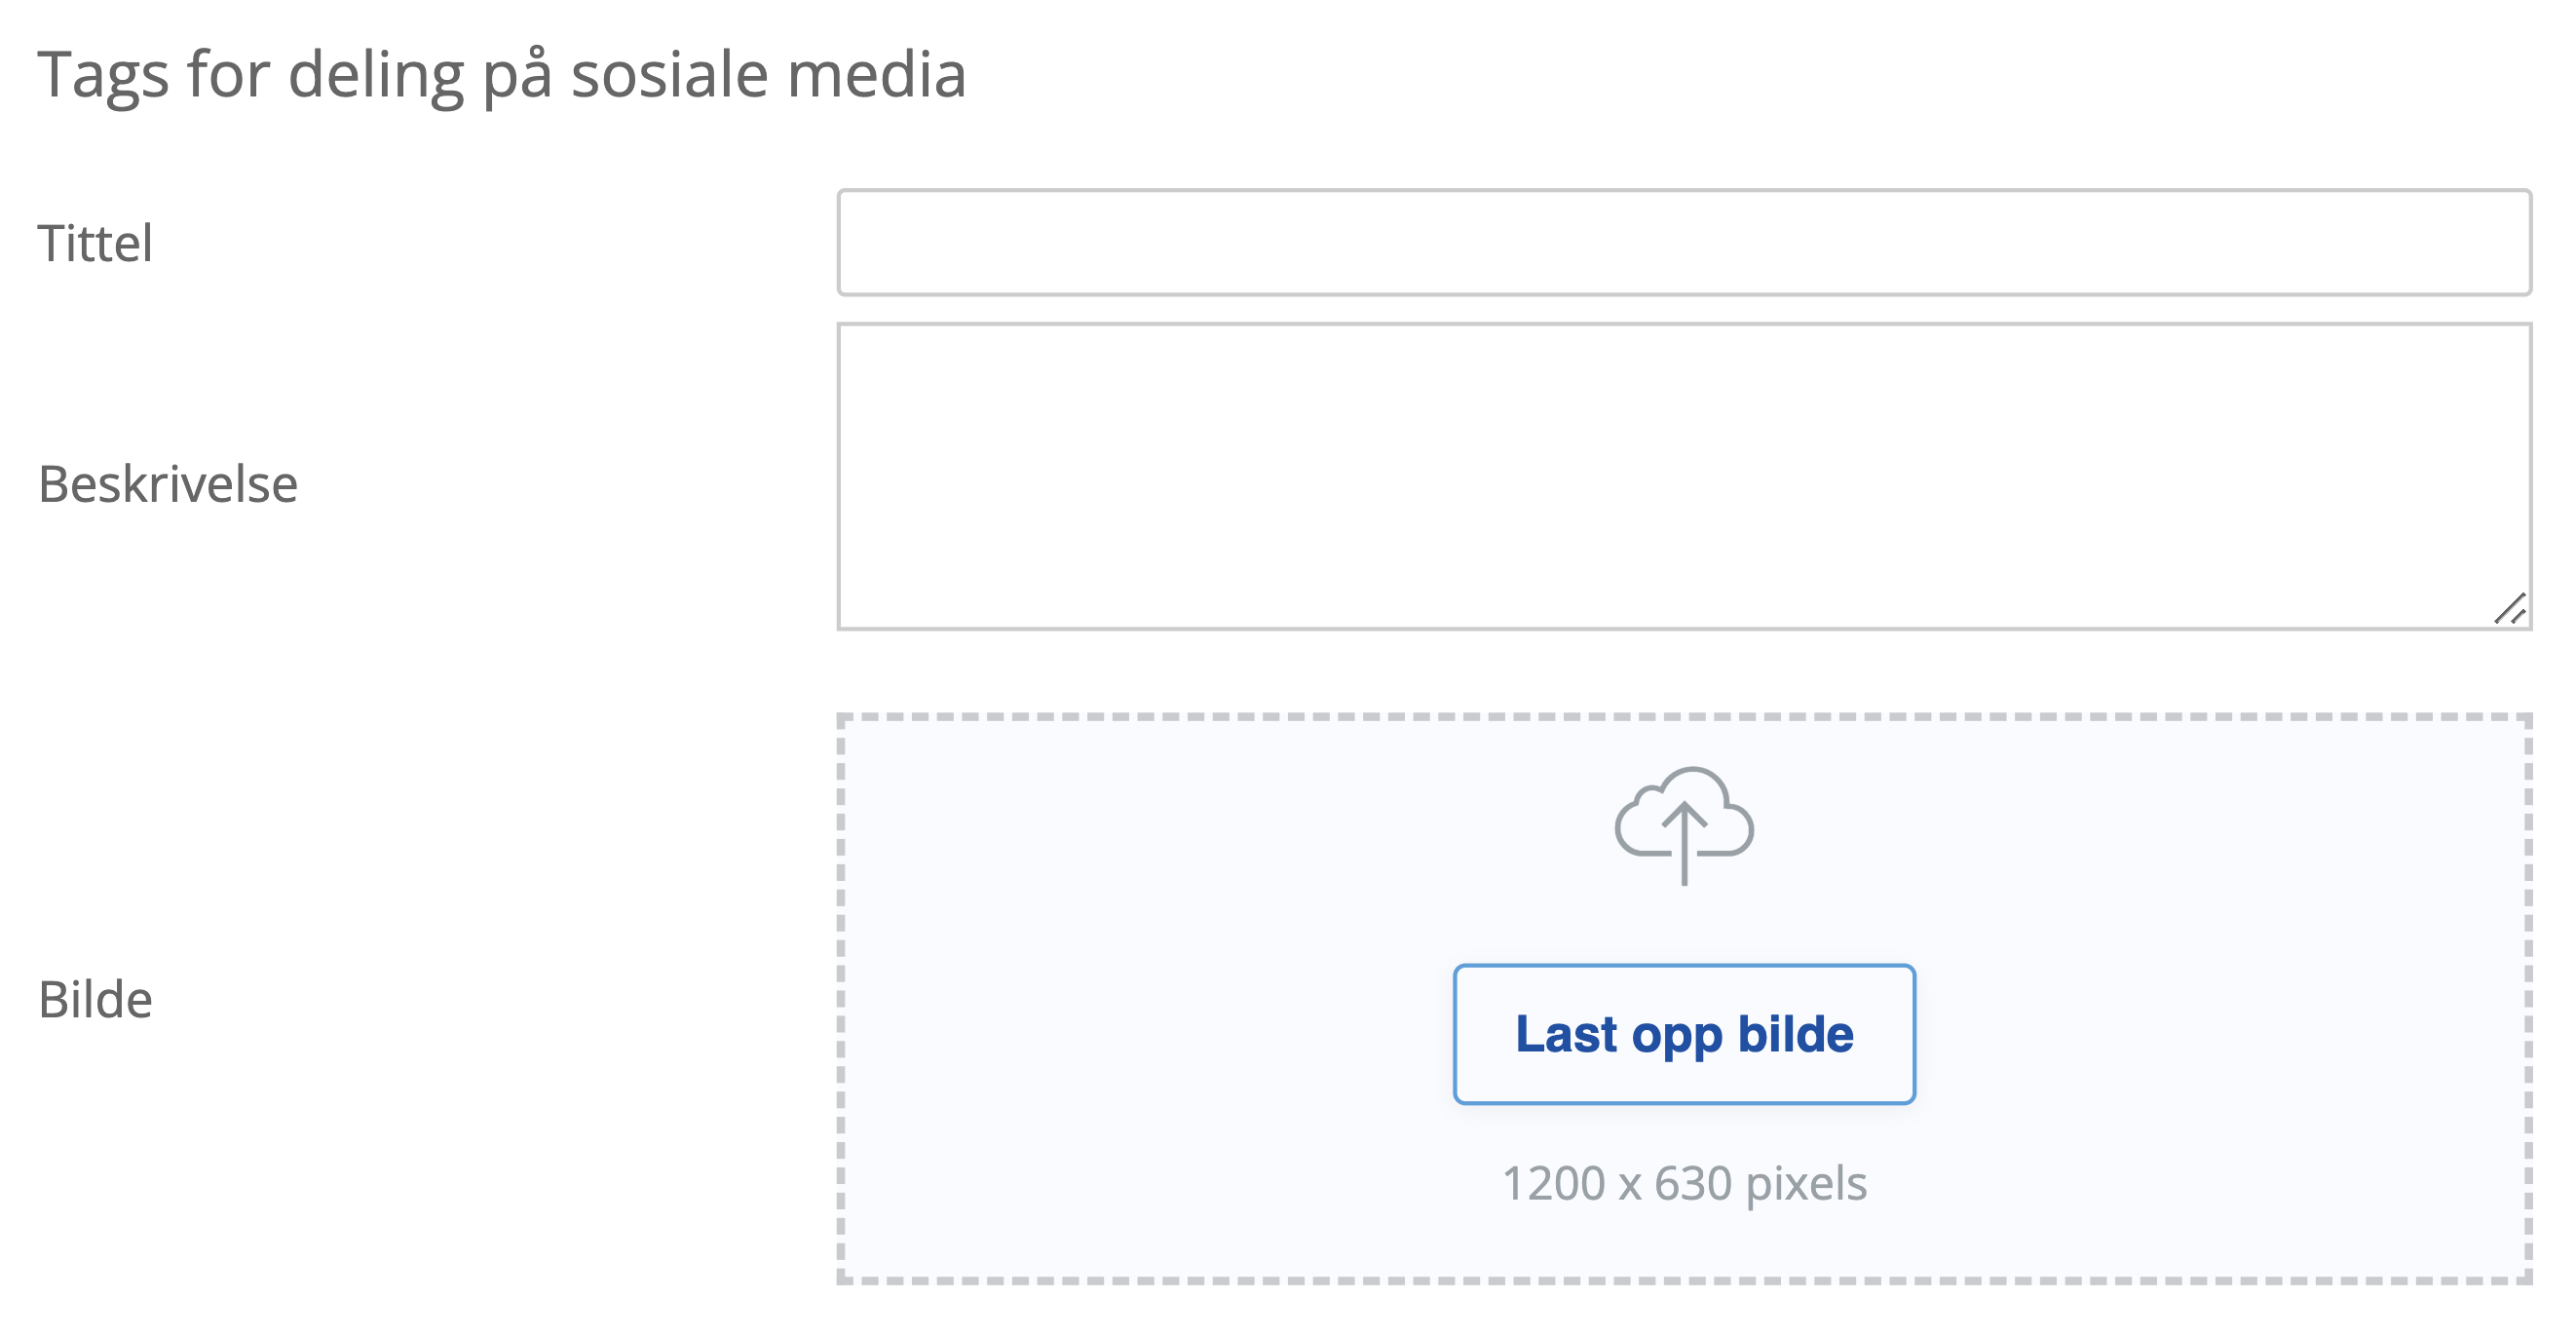Click inside the Beskrivelse text area
Screen dimensions: 2576x1337
click(x=1684, y=476)
